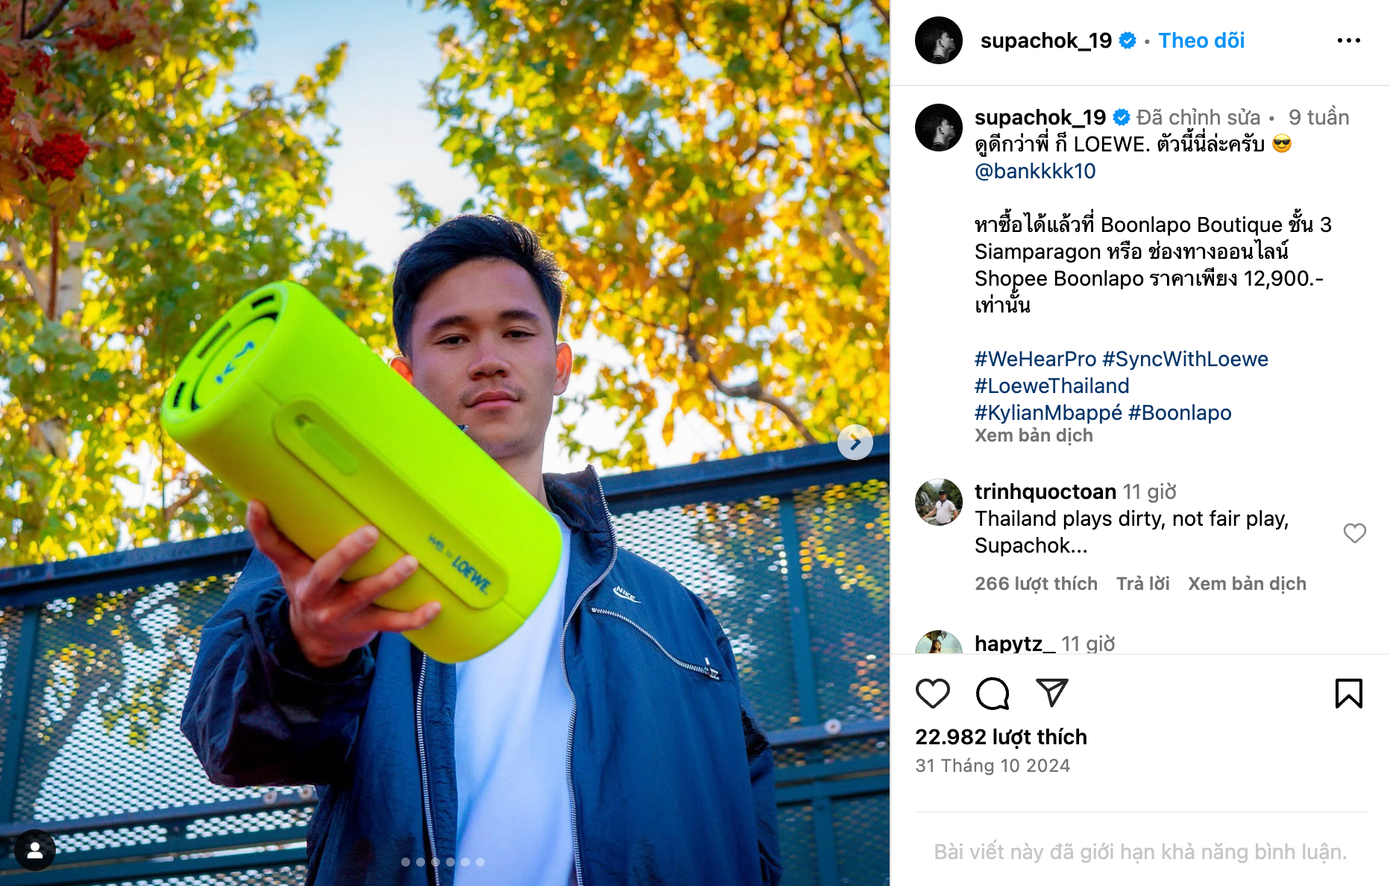Click the trinhquoctoan commenter avatar
The height and width of the screenshot is (886, 1390).
938,502
